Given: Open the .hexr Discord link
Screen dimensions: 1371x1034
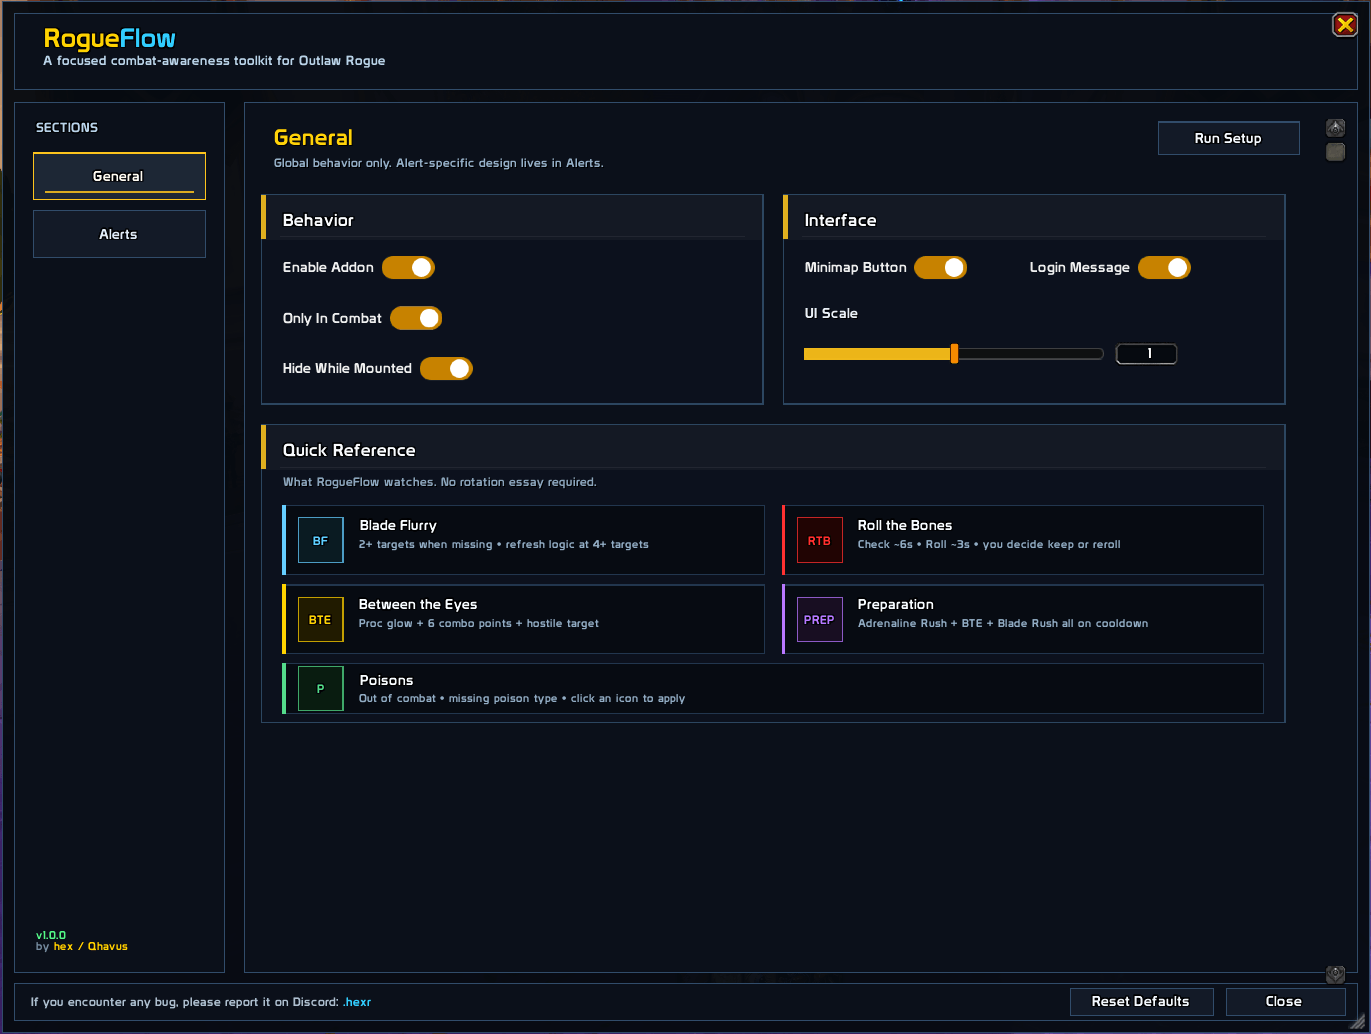Looking at the screenshot, I should pyautogui.click(x=357, y=1002).
